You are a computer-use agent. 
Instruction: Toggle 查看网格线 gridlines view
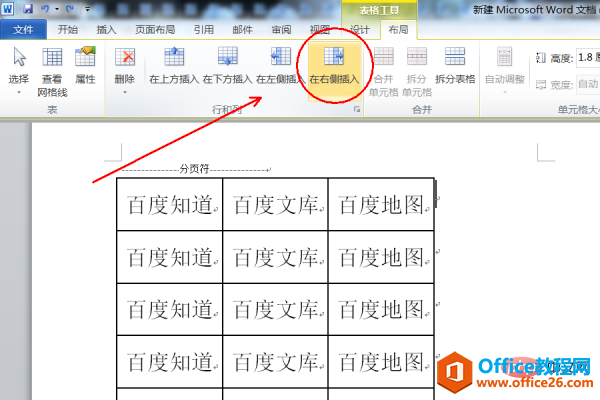click(52, 71)
